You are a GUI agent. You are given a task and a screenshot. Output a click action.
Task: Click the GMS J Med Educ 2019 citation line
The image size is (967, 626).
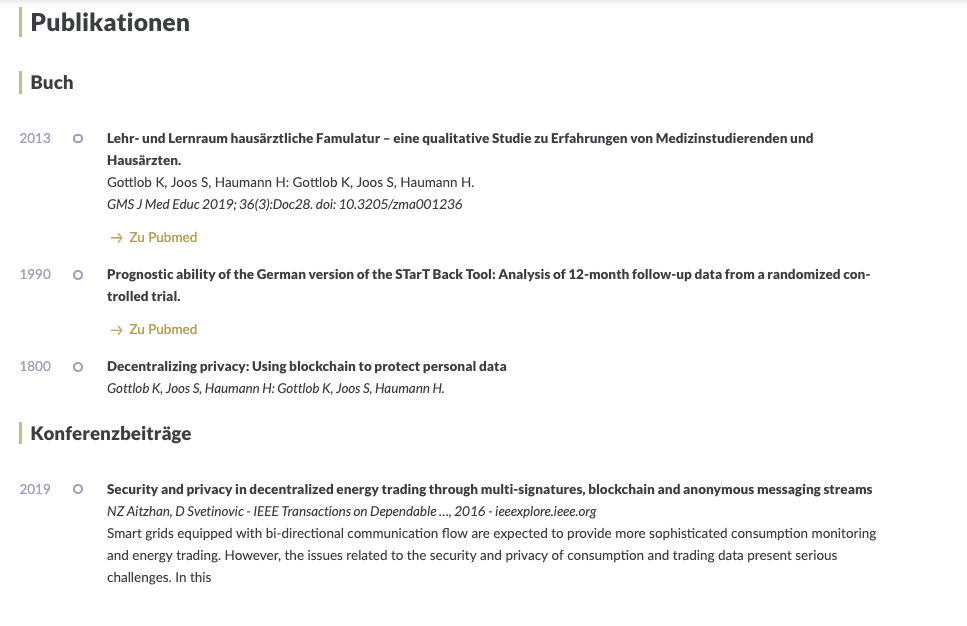click(x=284, y=204)
